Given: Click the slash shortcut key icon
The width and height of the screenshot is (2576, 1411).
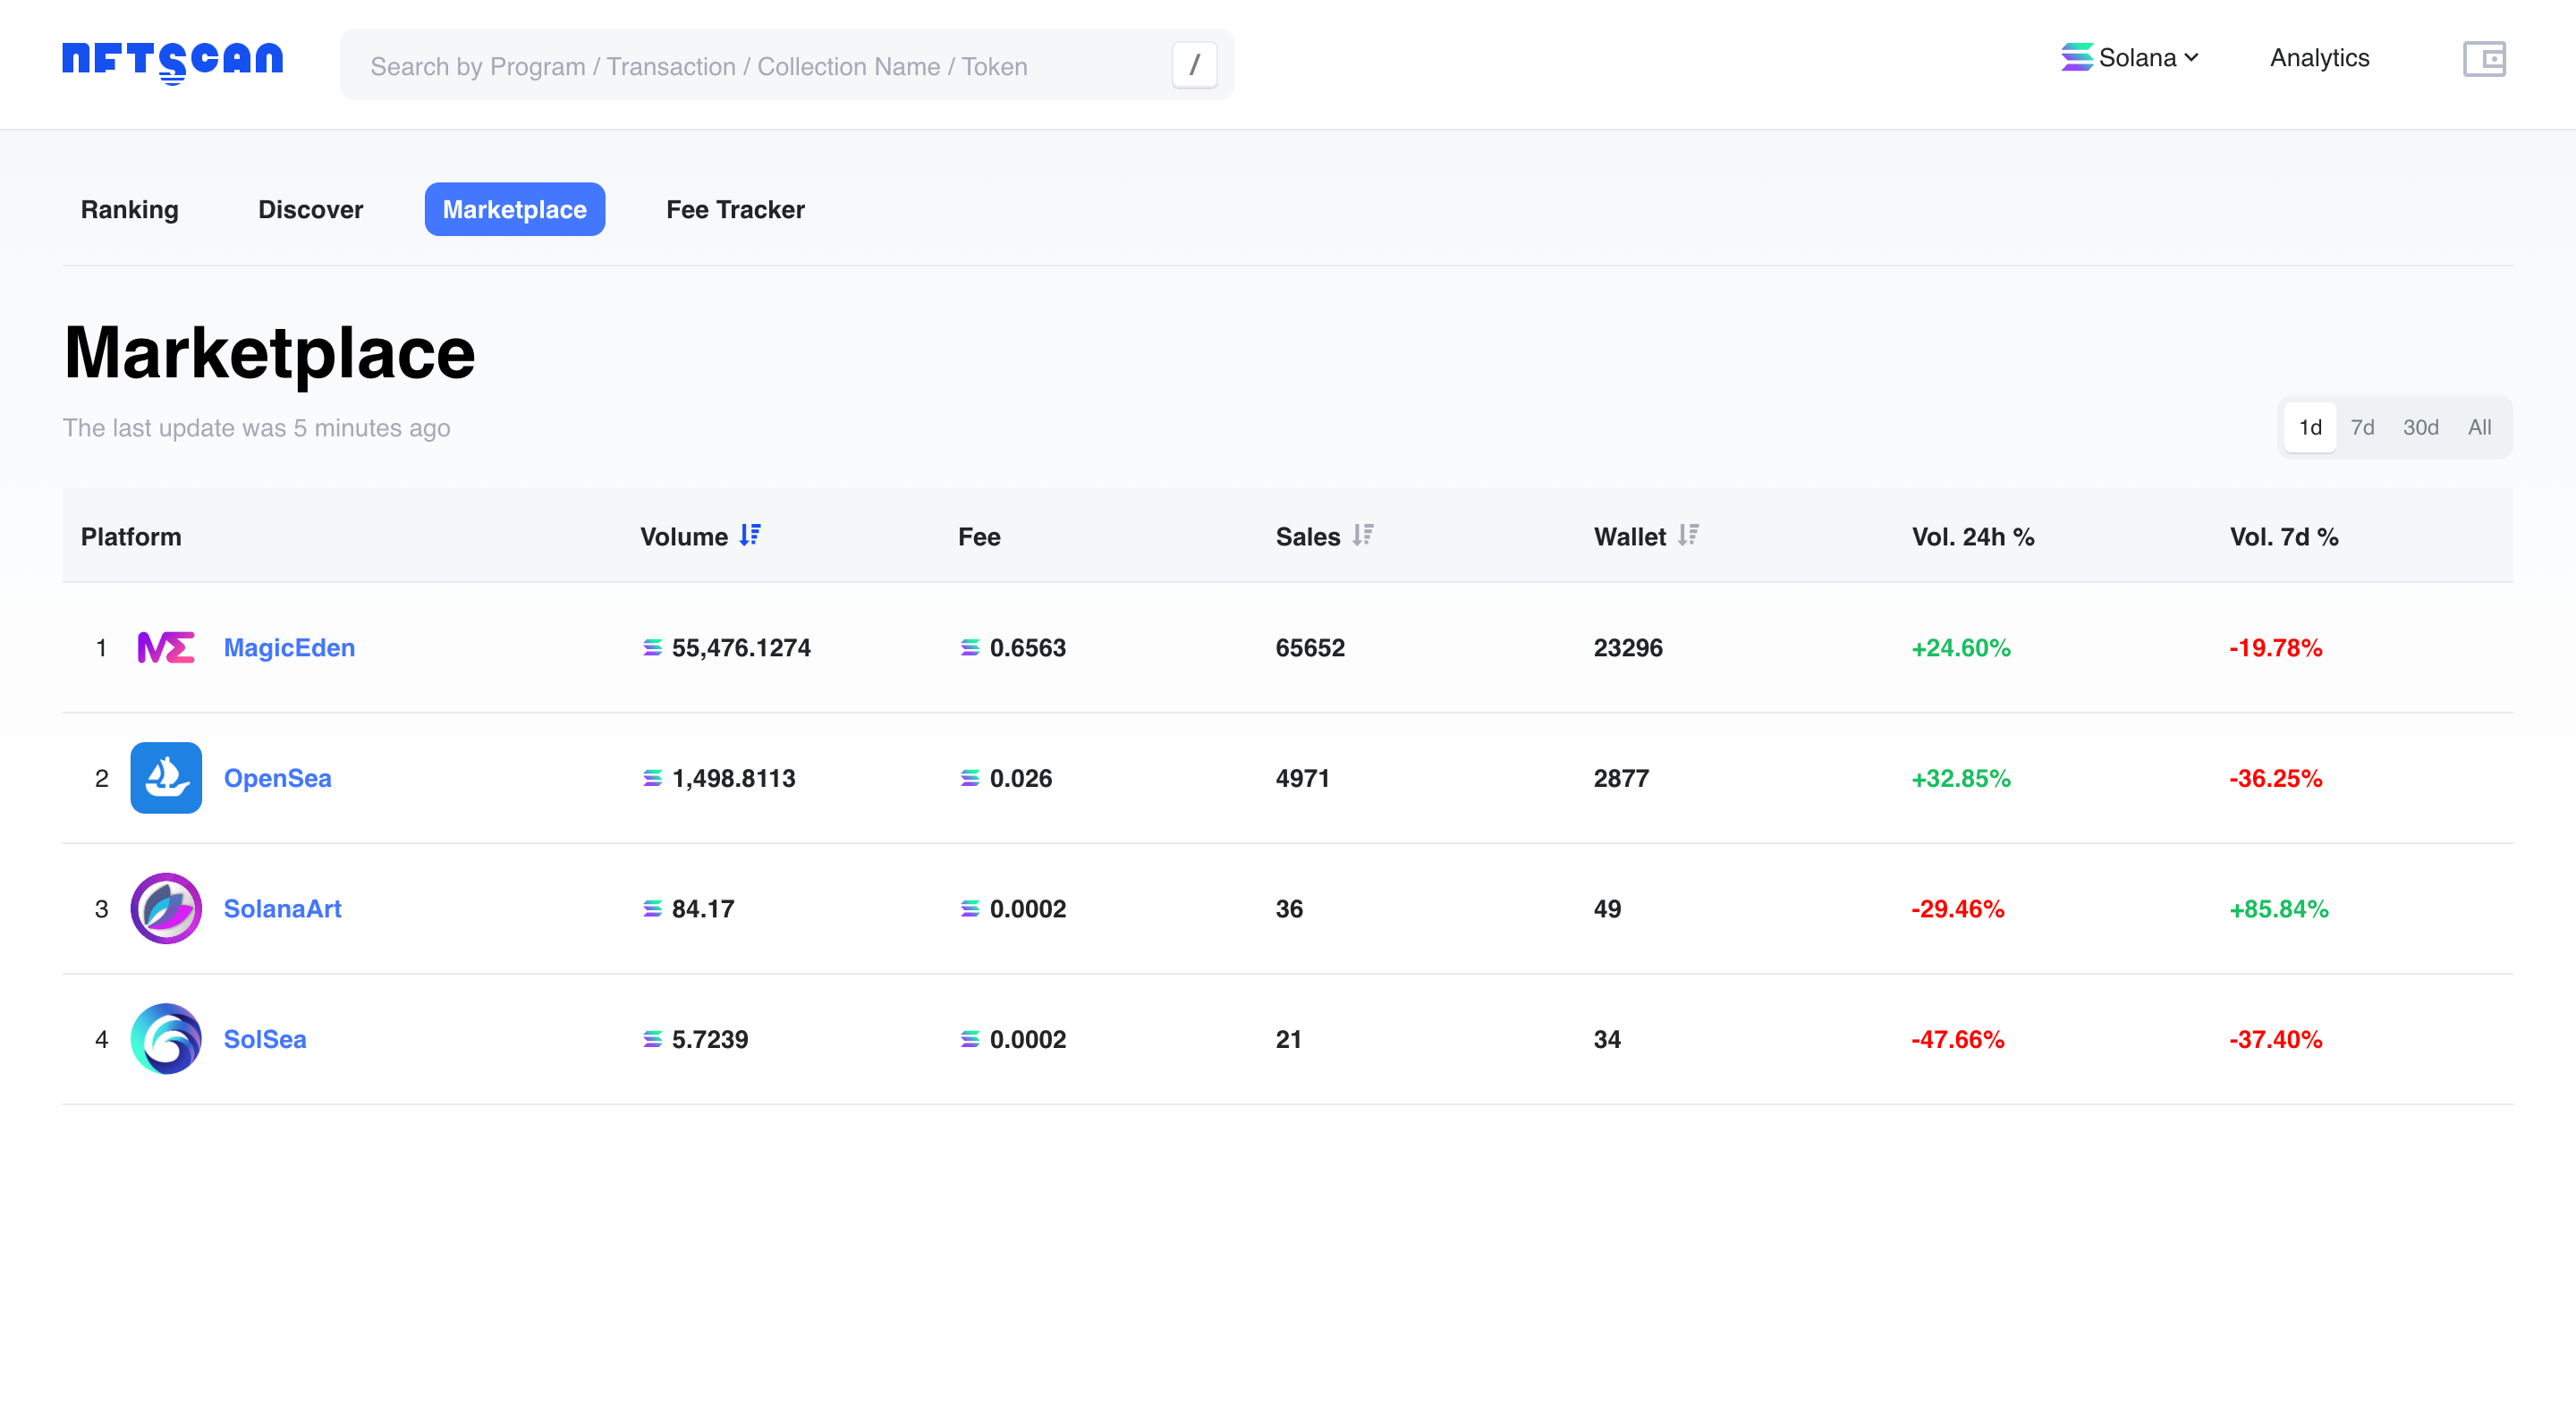Looking at the screenshot, I should pyautogui.click(x=1194, y=65).
